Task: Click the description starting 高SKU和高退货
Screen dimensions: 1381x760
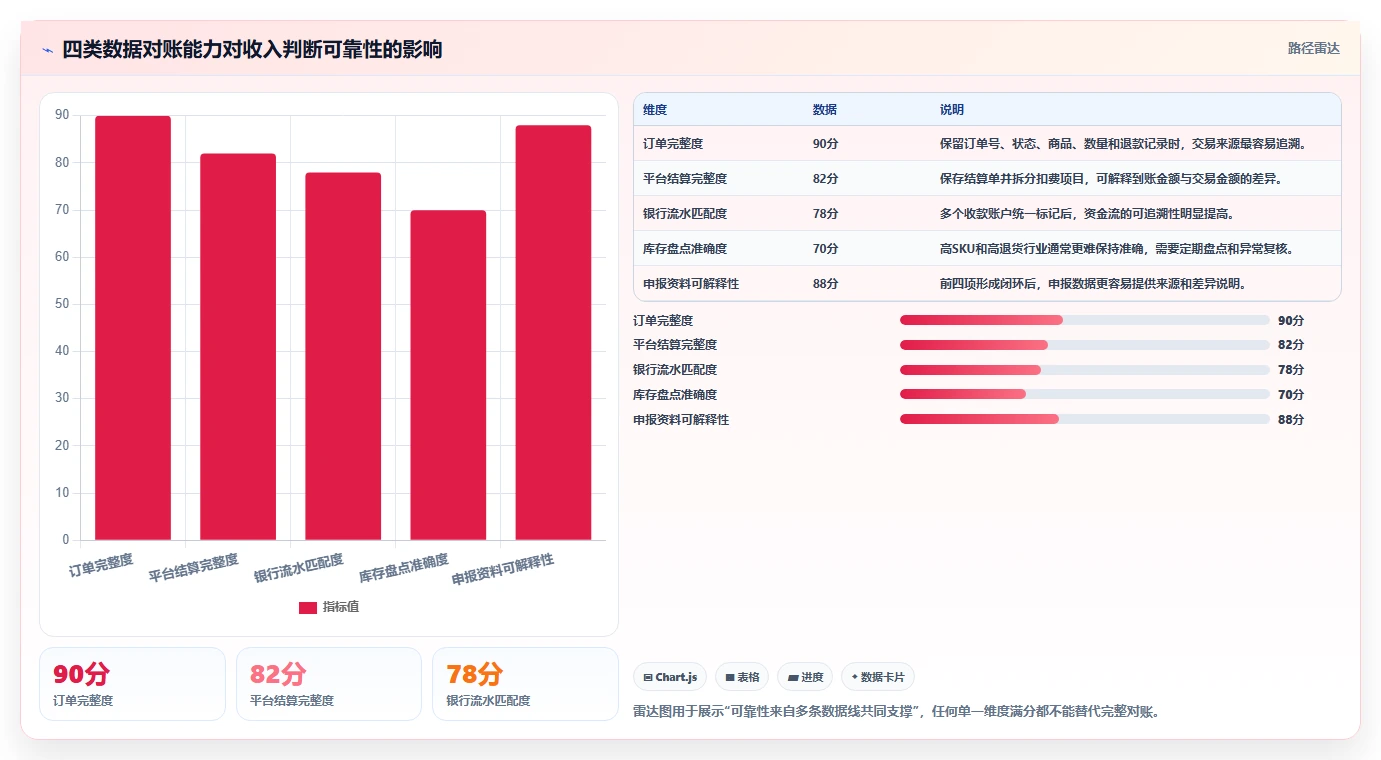Action: (1117, 249)
